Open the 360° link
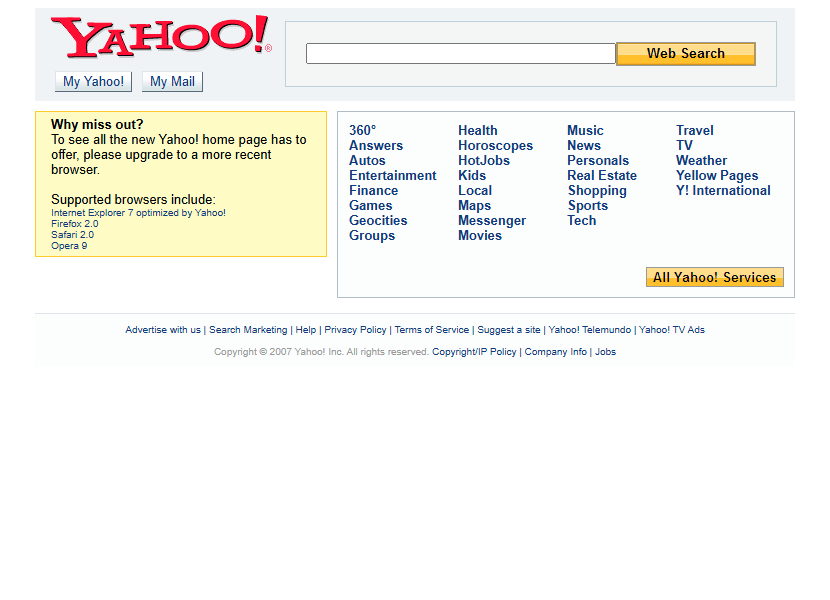830x600 pixels. pos(363,130)
